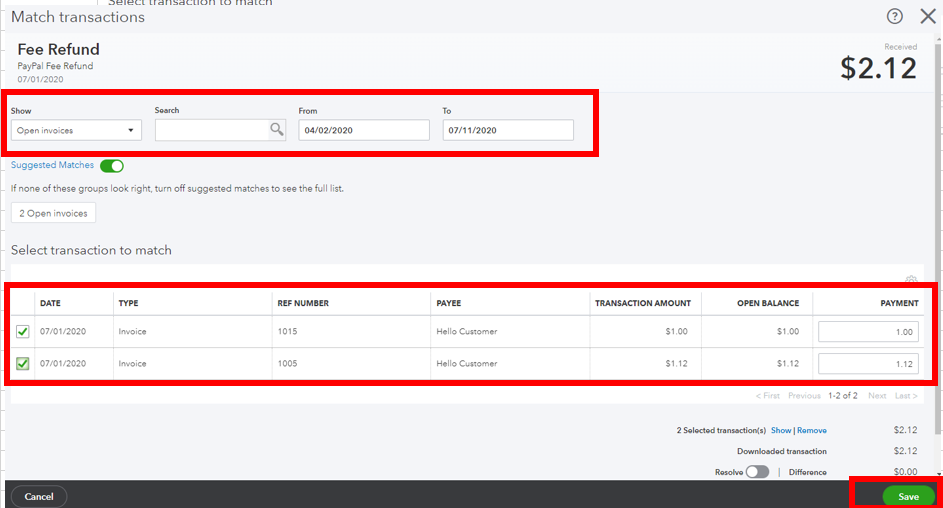Uncheck invoice 1005 checkbox
Image resolution: width=943 pixels, height=508 pixels.
click(22, 363)
